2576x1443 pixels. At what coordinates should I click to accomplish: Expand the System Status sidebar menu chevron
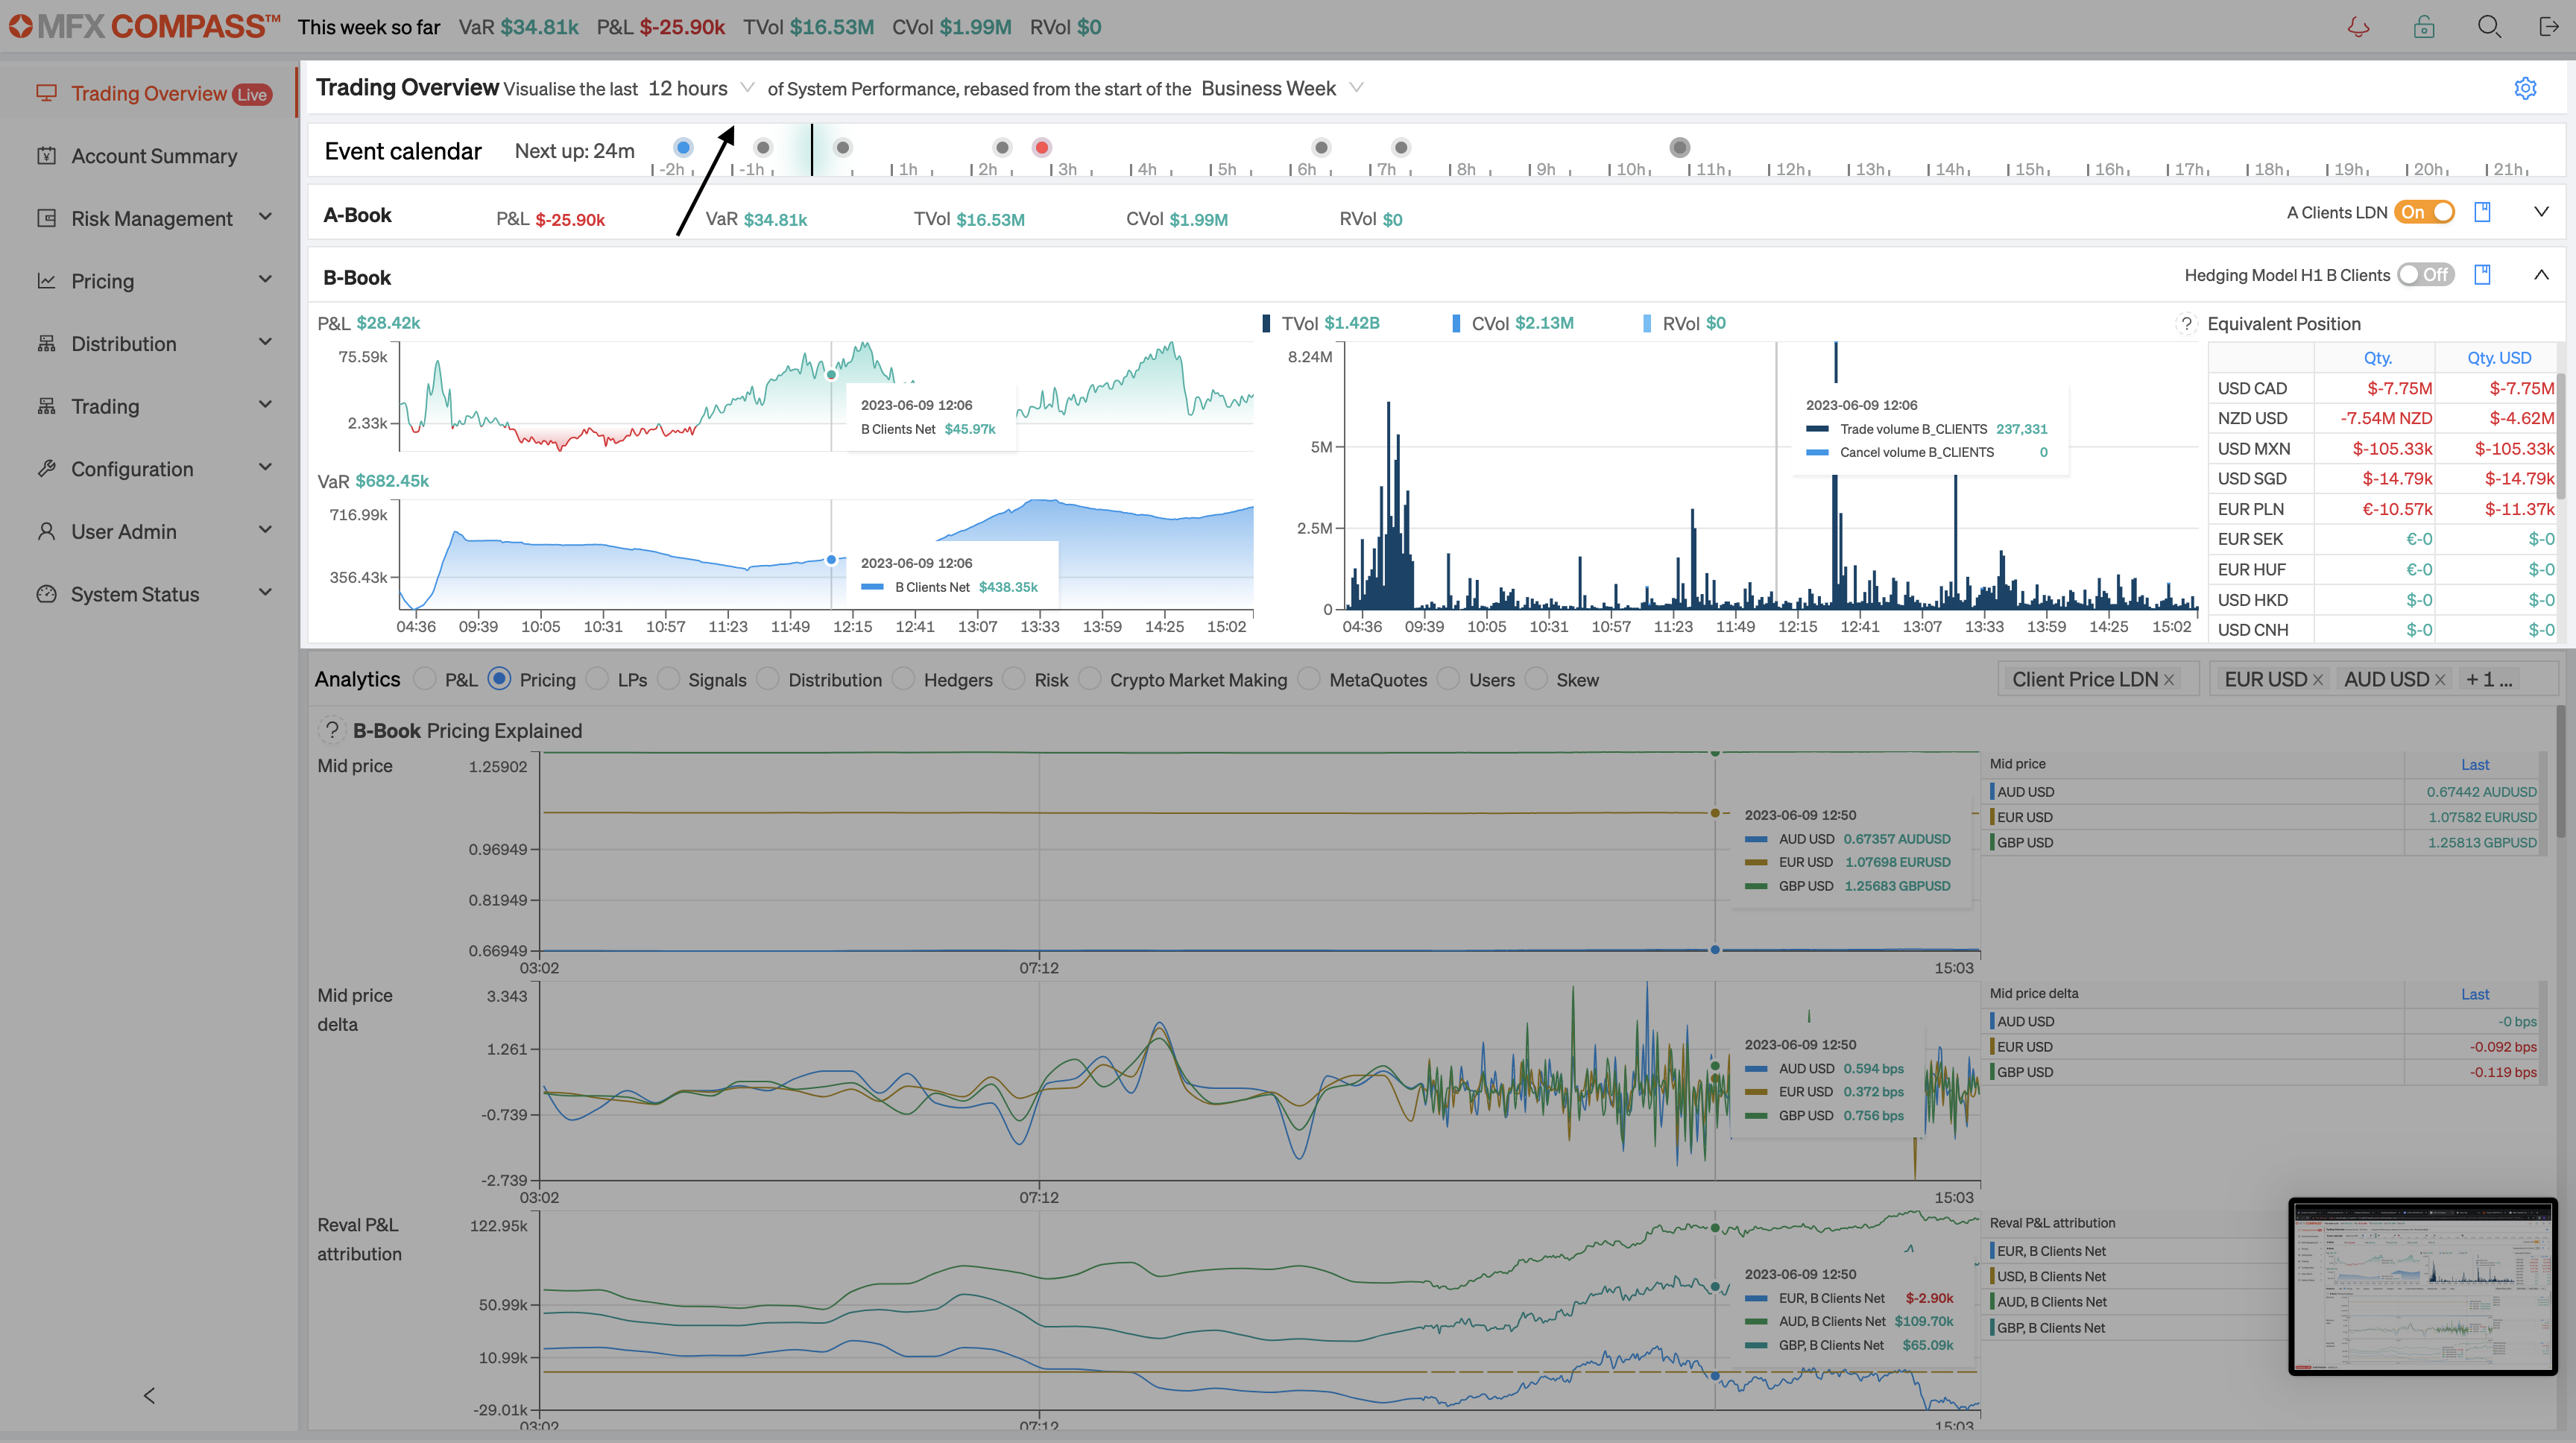[x=265, y=592]
